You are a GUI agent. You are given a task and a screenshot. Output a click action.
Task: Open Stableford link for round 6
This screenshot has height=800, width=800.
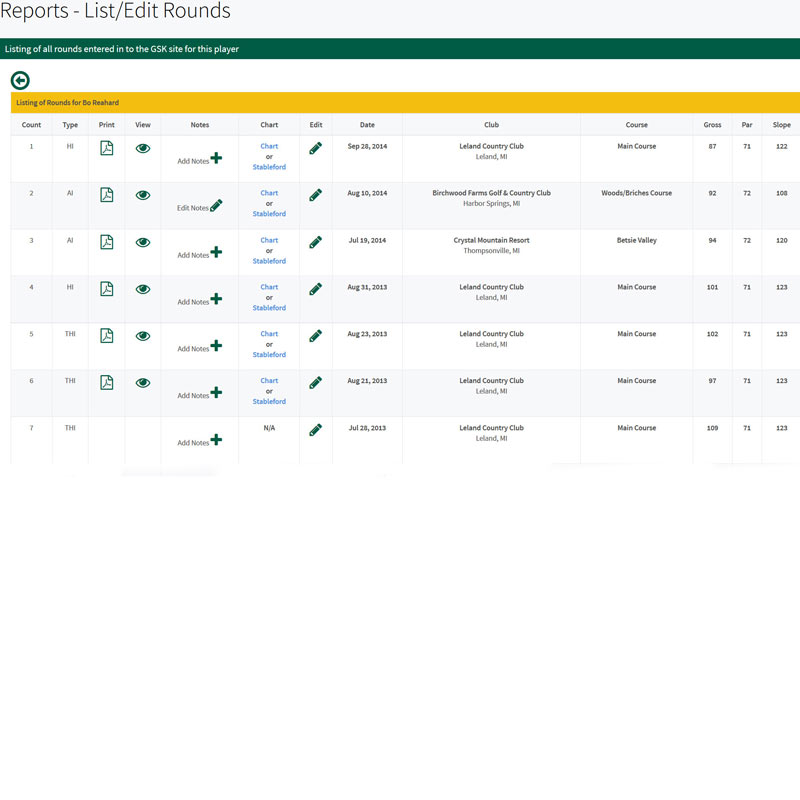(x=269, y=401)
